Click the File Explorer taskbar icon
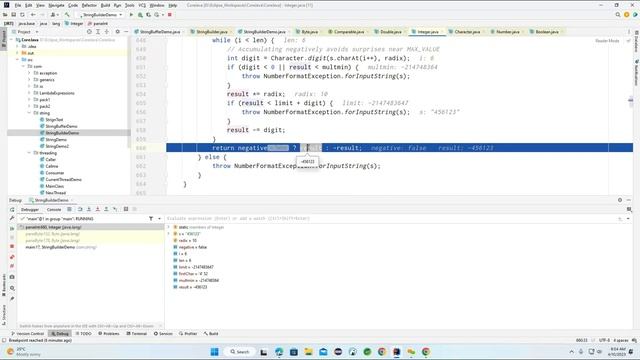640x360 pixels. point(308,352)
